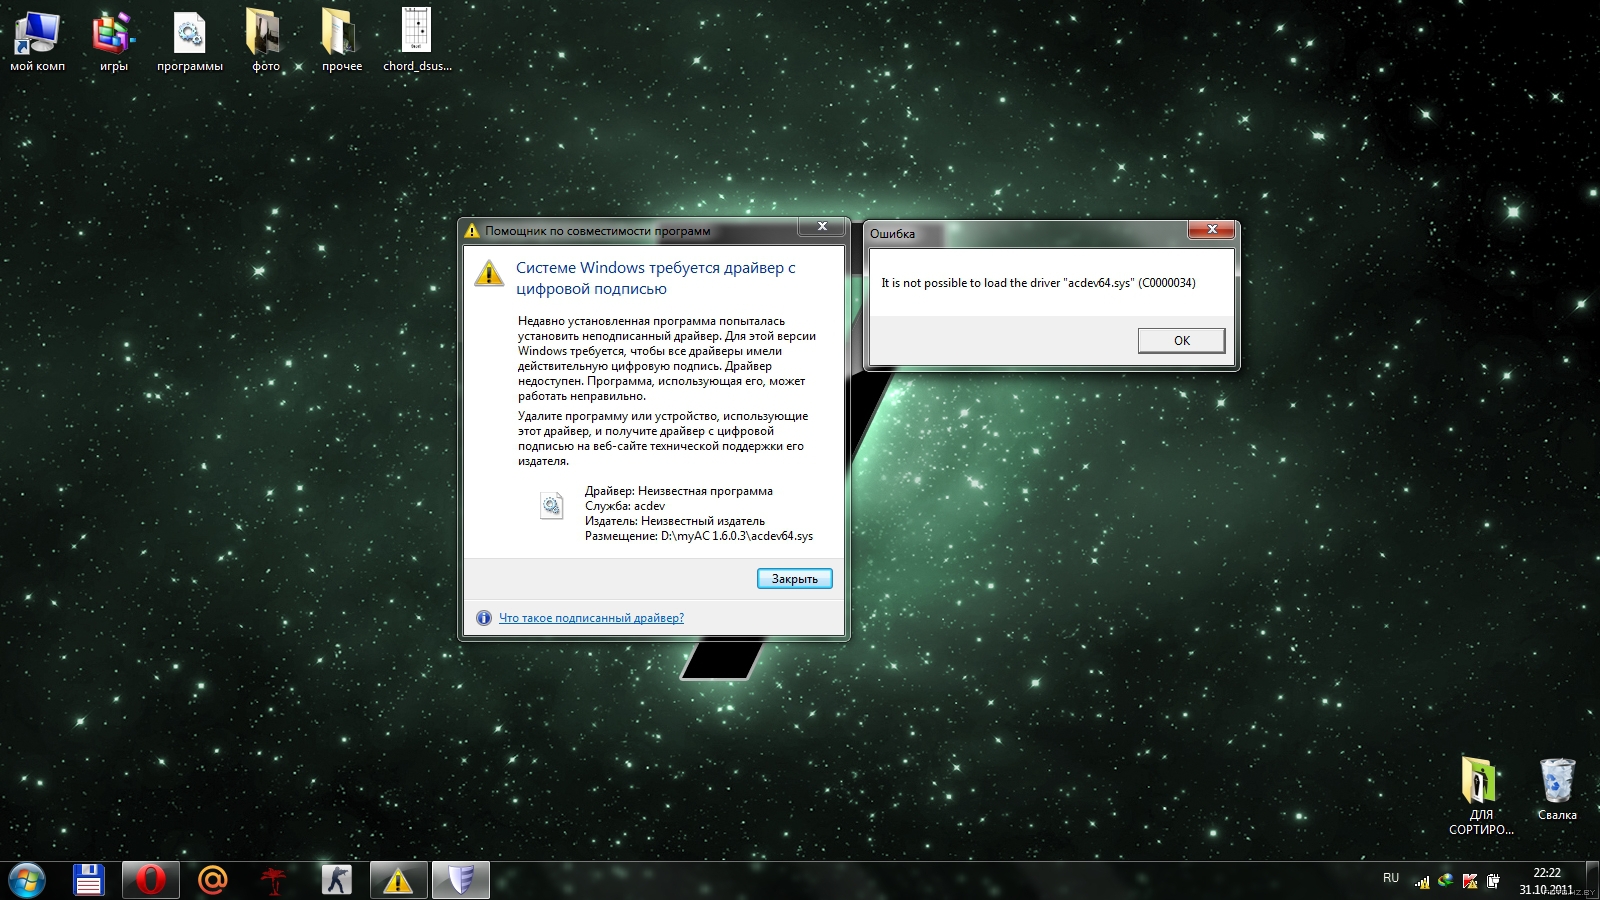The image size is (1600, 900).
Task: Close the Ошибка error window
Action: click(1212, 230)
